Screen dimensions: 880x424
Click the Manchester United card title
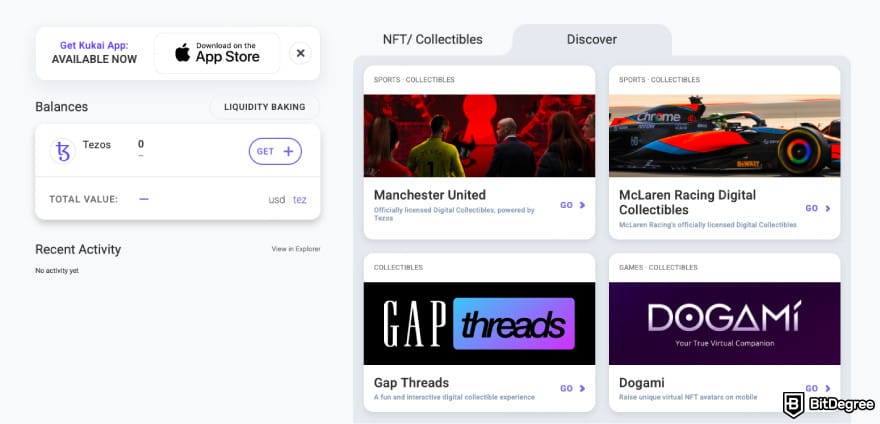click(x=430, y=195)
